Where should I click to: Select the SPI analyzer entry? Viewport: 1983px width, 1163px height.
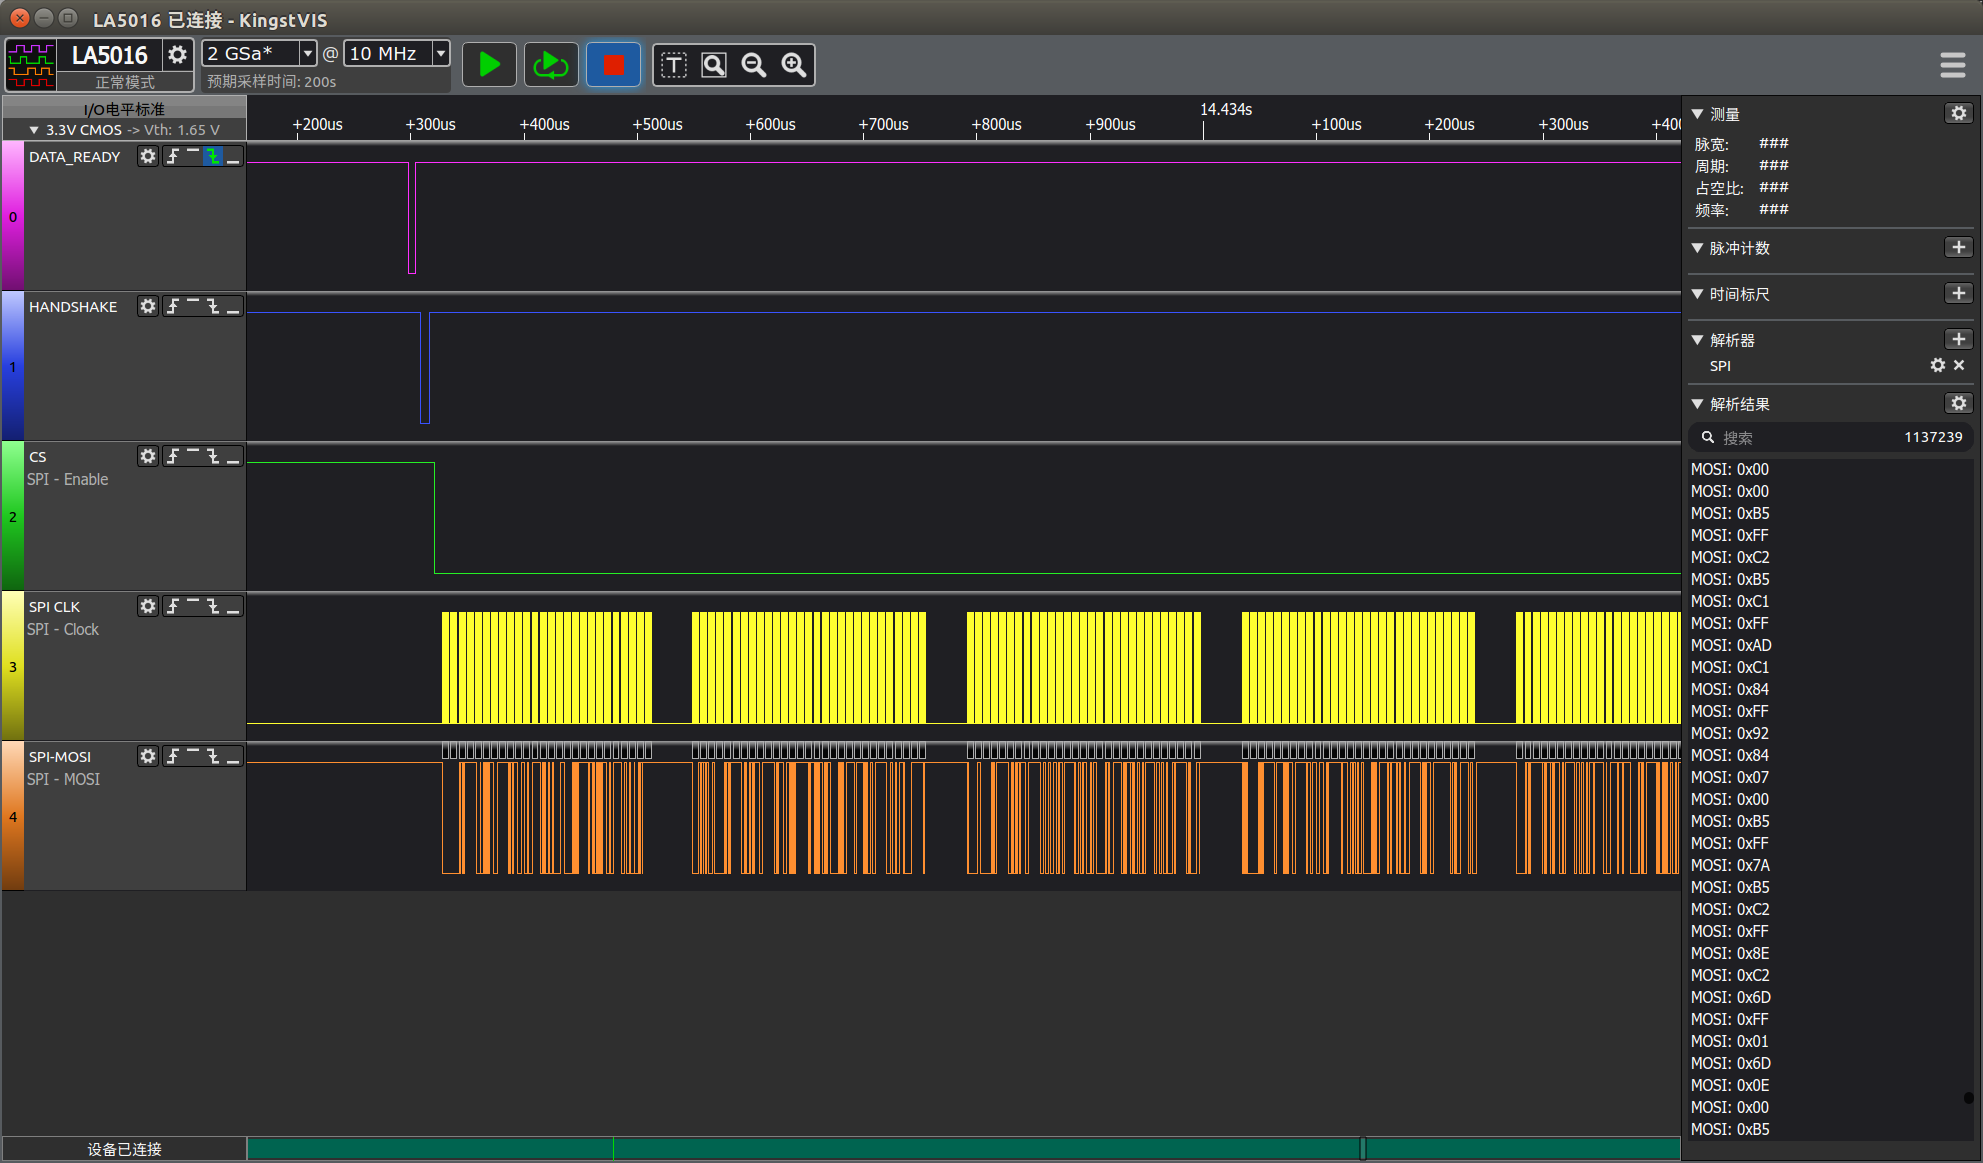[x=1720, y=366]
